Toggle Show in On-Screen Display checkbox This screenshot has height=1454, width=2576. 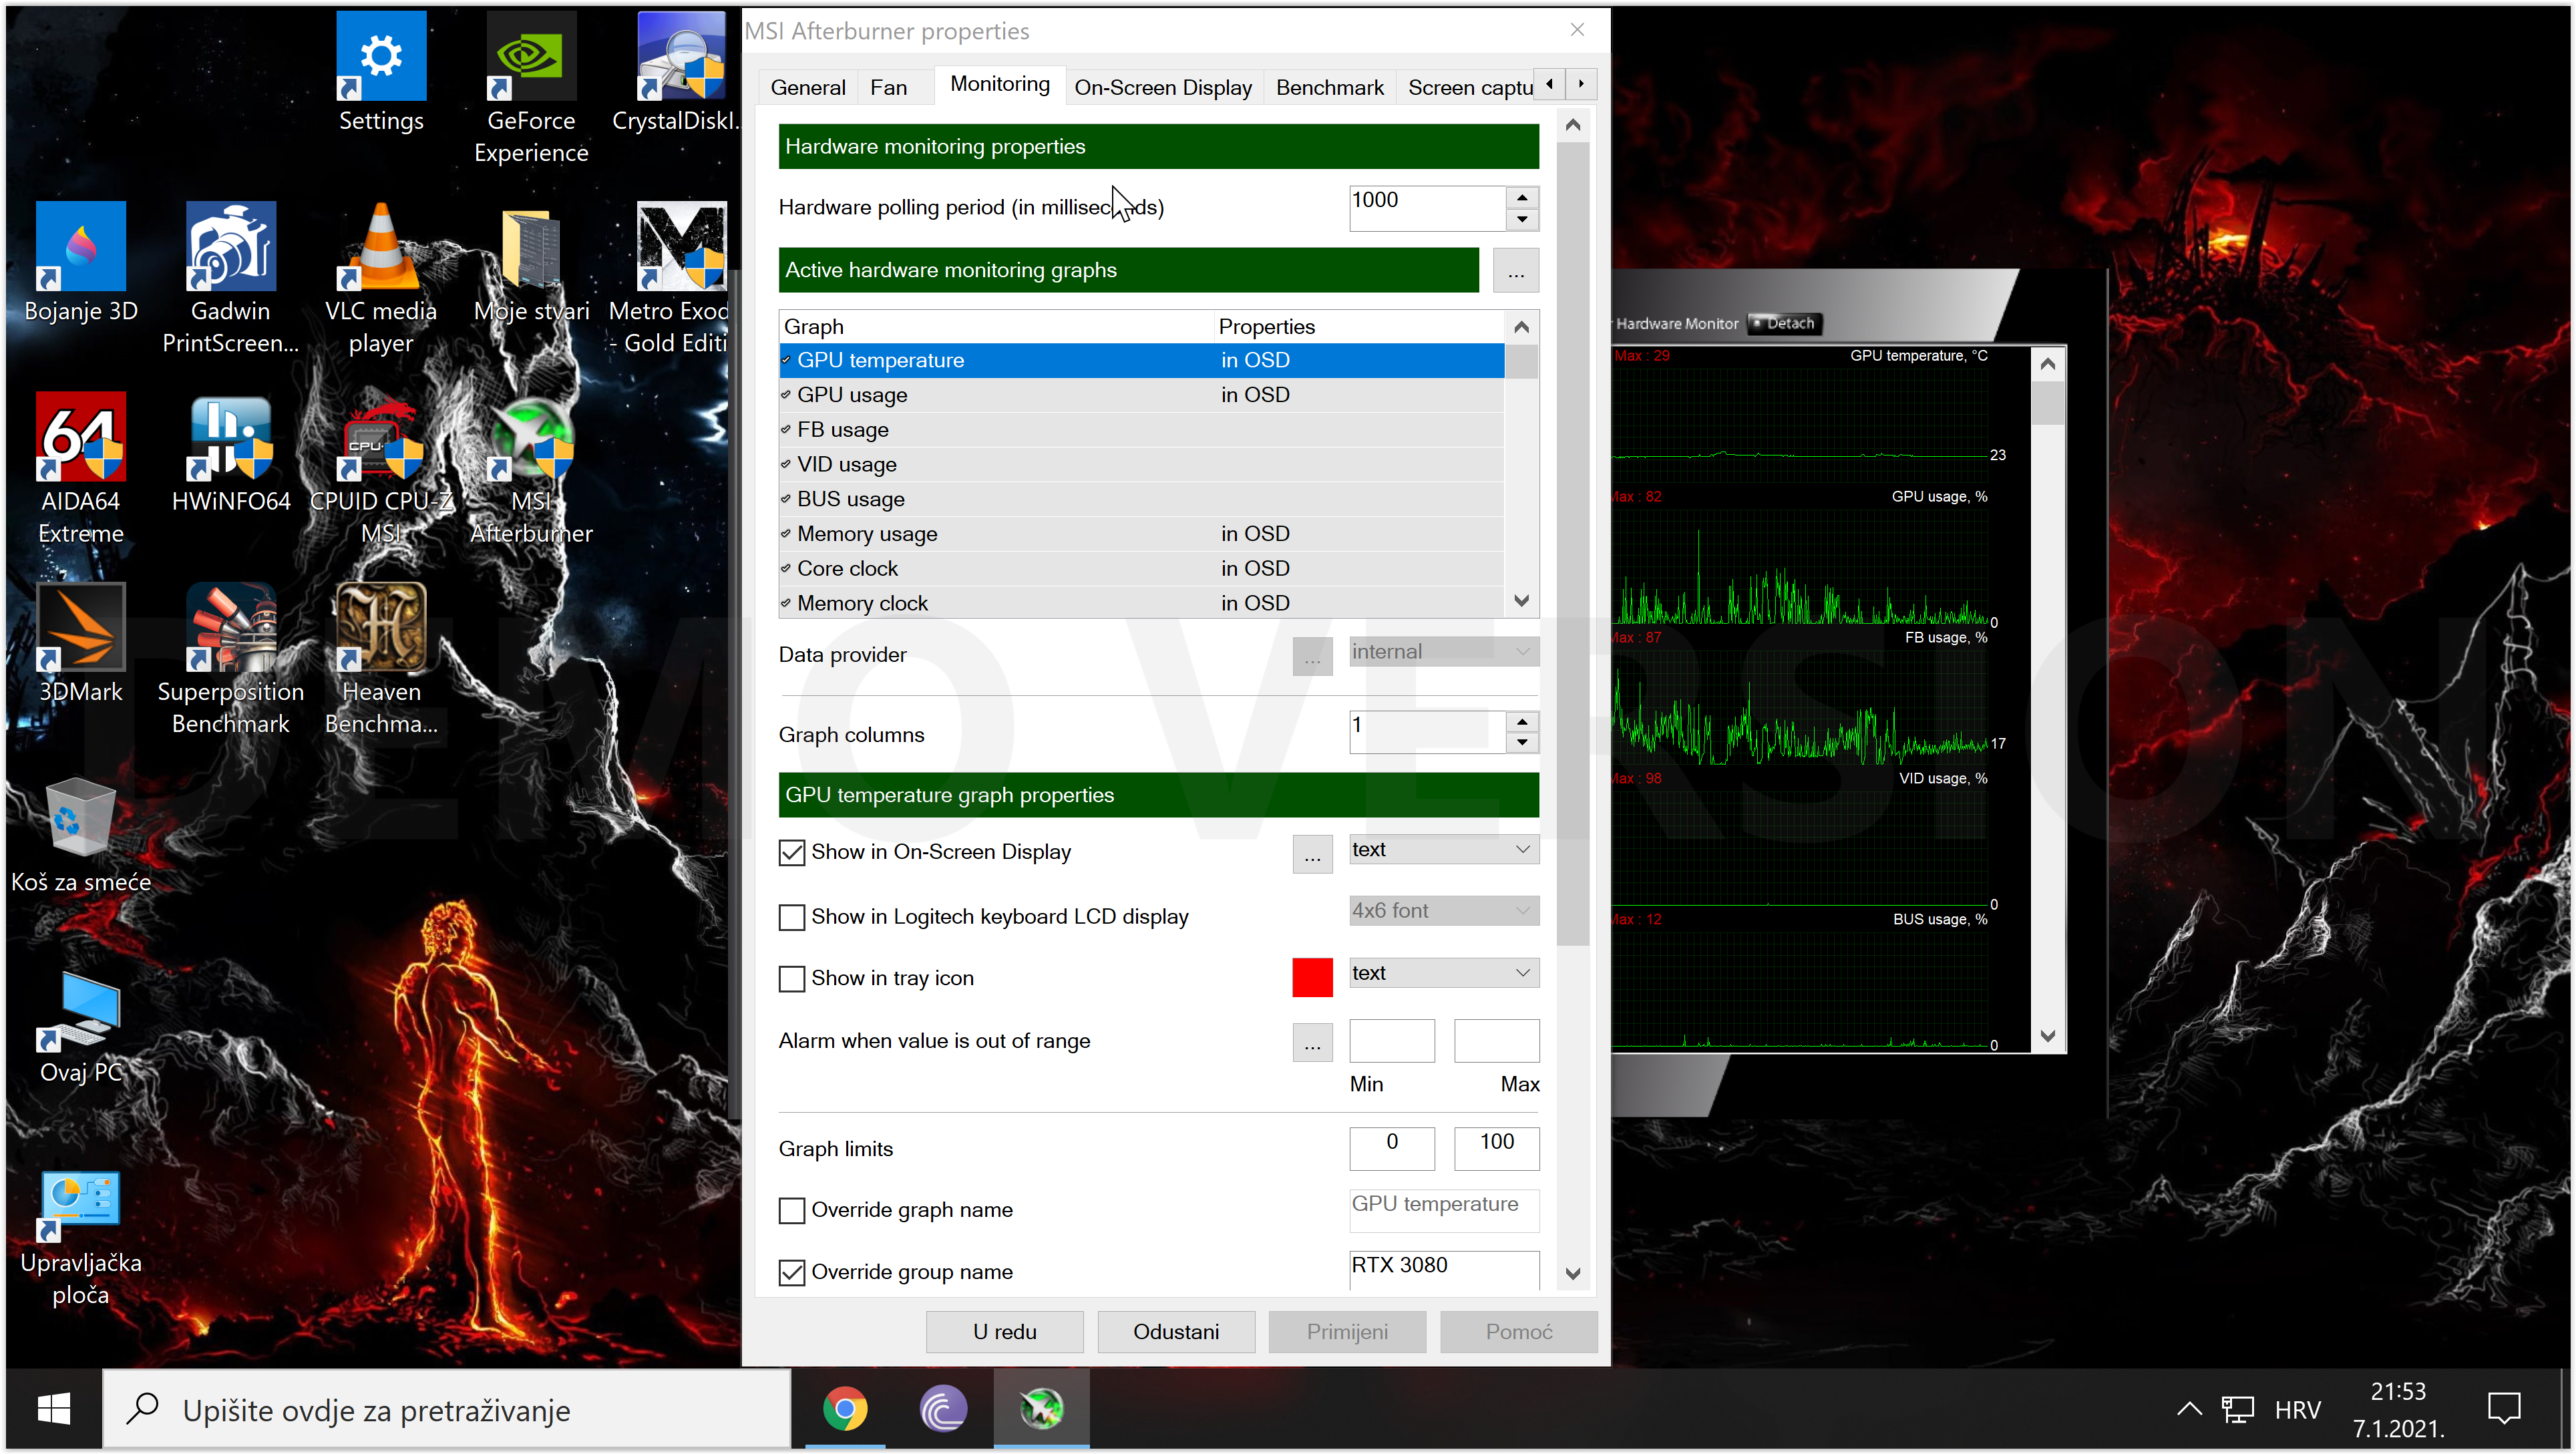click(x=791, y=852)
